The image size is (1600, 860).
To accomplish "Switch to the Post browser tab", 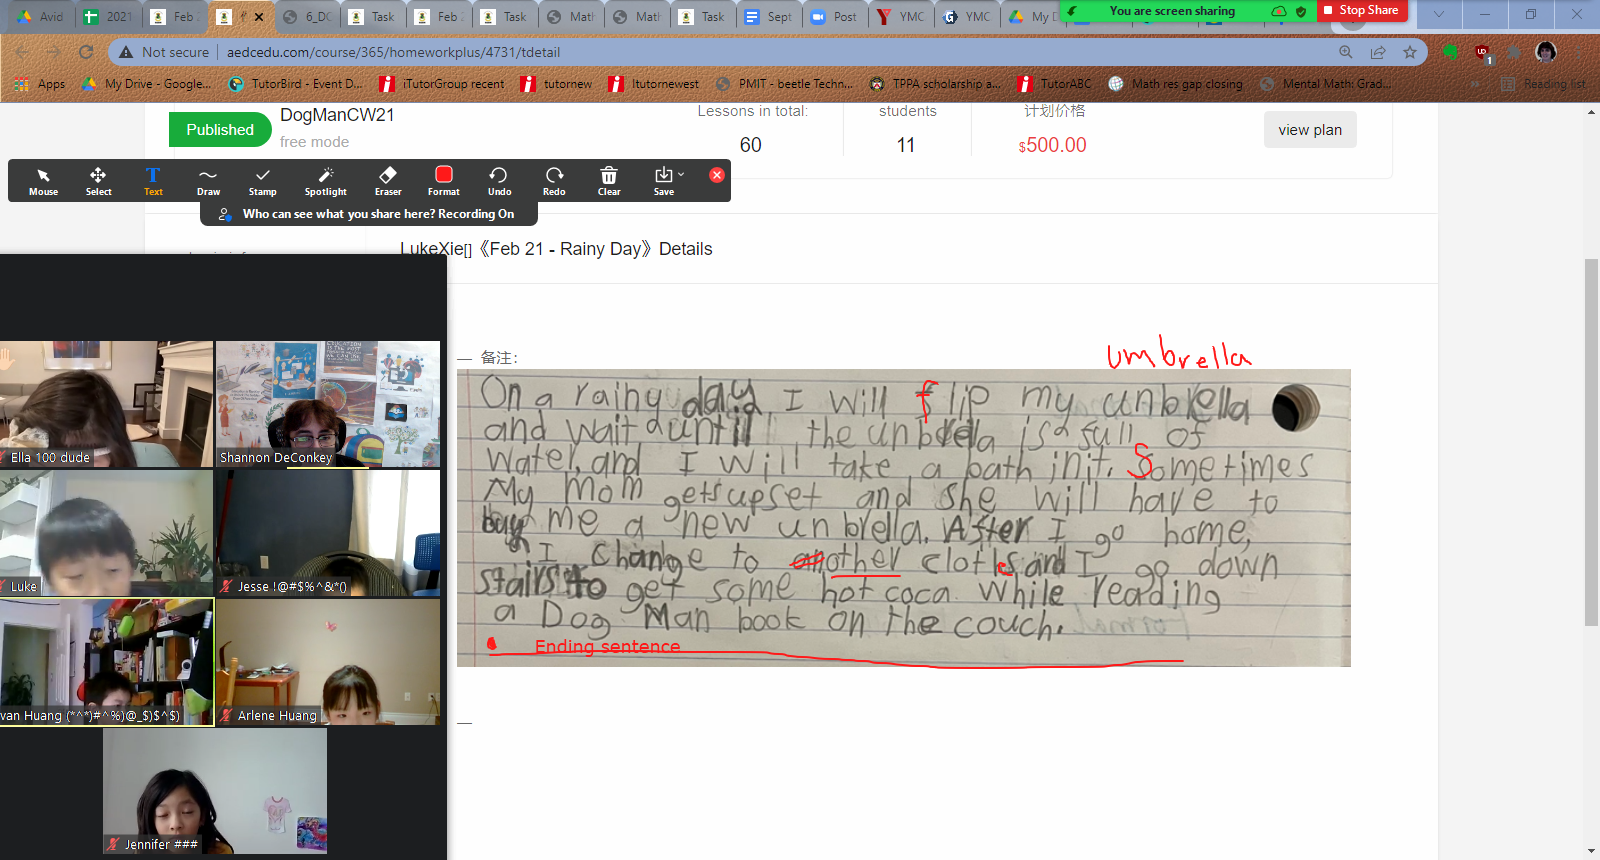I will [x=834, y=16].
